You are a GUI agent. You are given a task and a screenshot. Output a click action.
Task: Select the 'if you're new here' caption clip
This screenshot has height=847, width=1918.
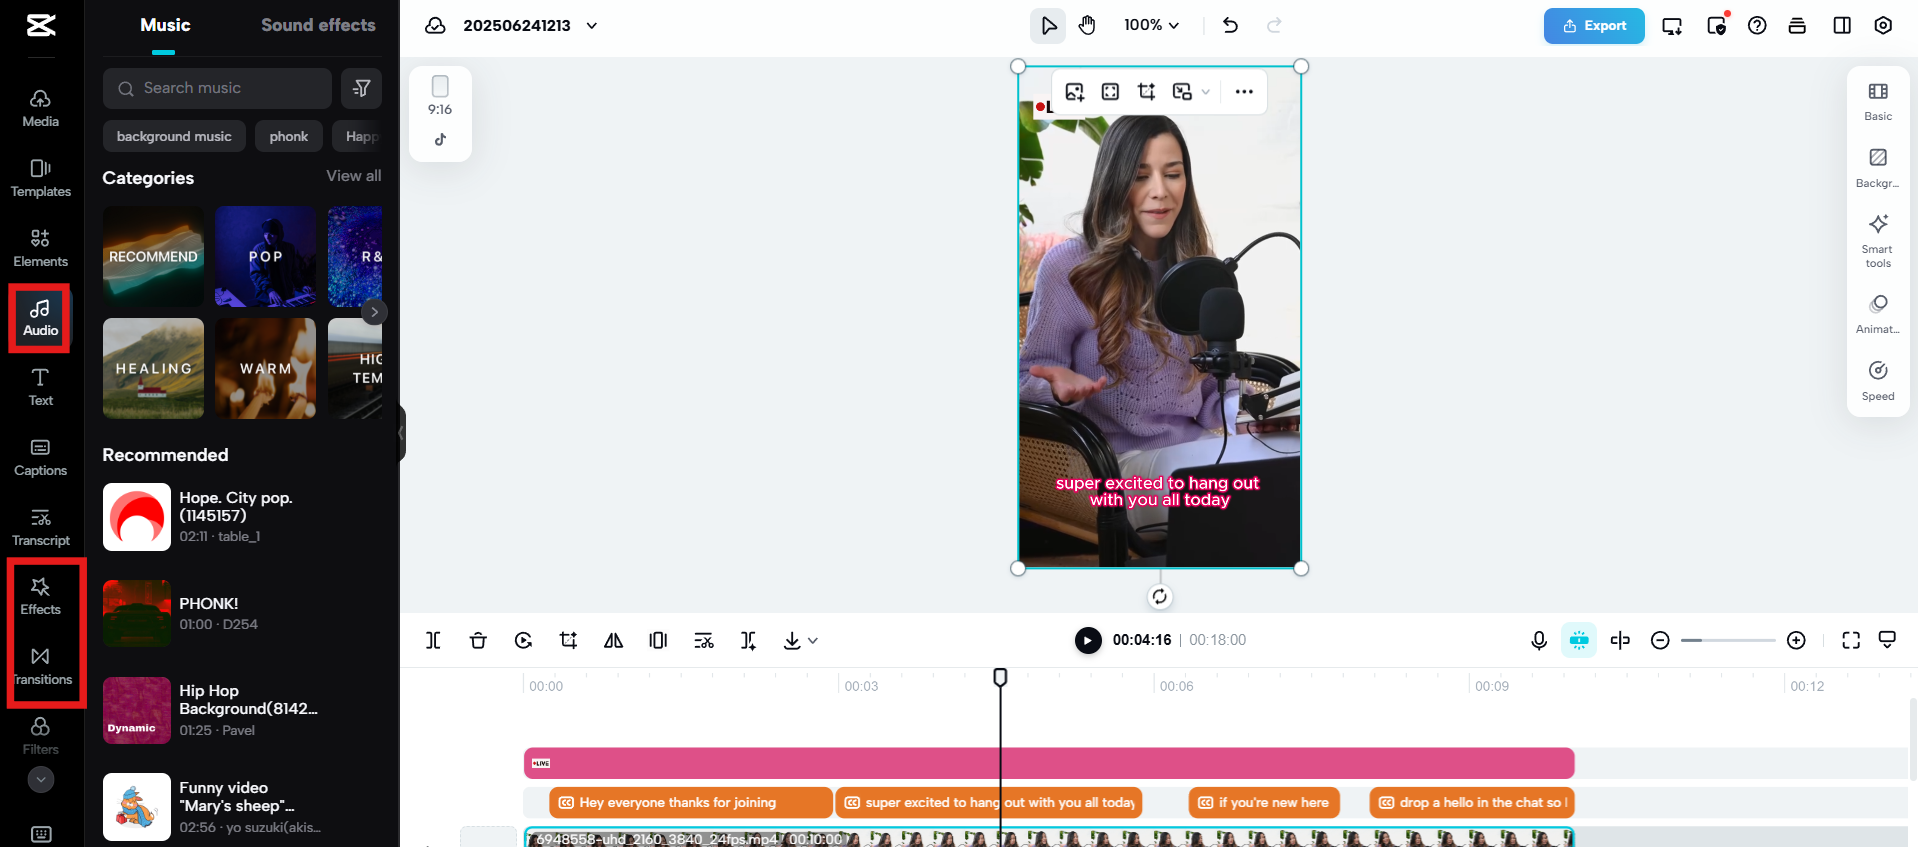(1264, 802)
